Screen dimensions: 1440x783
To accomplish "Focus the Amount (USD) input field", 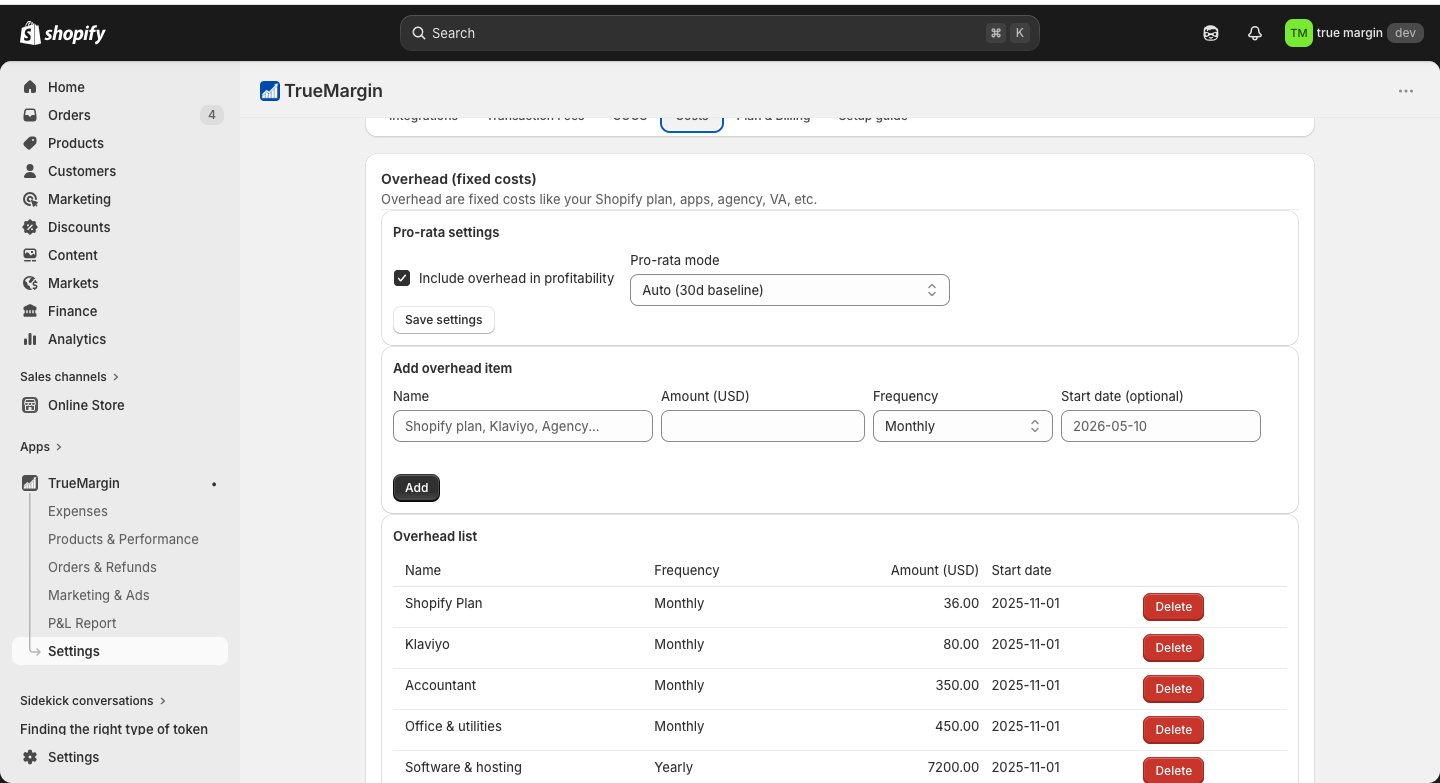I will click(763, 426).
